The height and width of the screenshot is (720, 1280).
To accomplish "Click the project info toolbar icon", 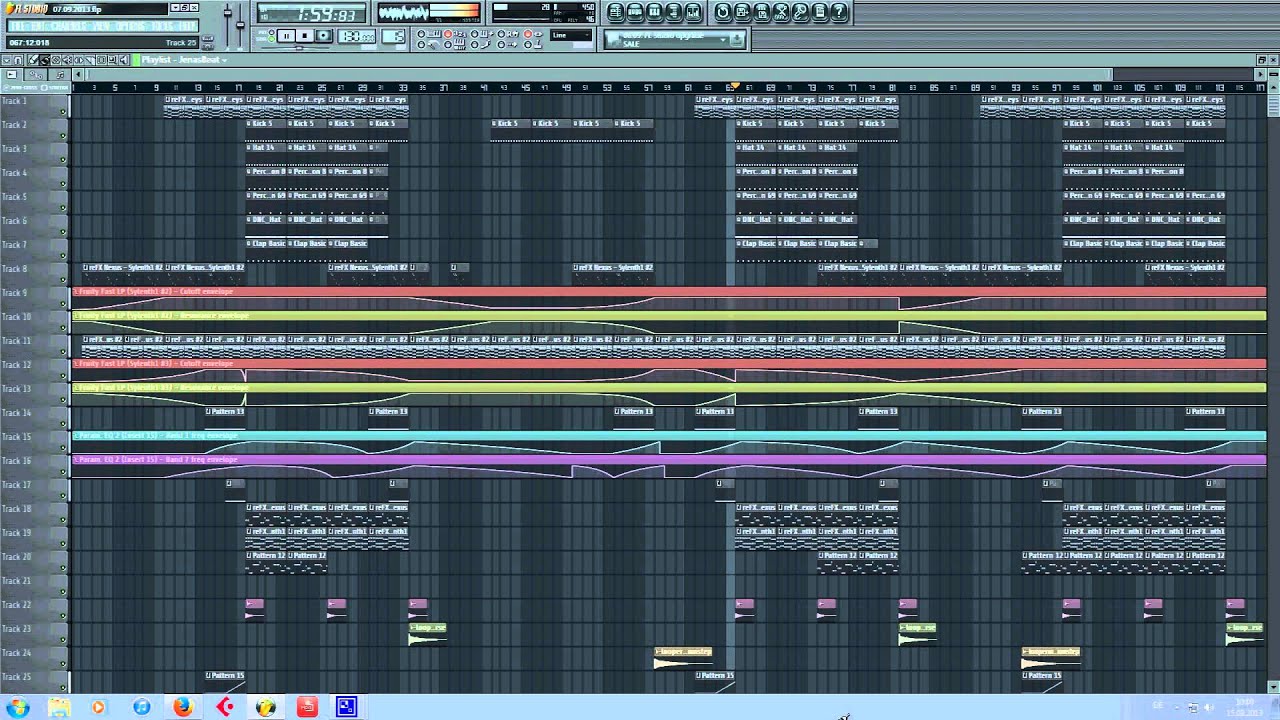I will click(x=820, y=12).
